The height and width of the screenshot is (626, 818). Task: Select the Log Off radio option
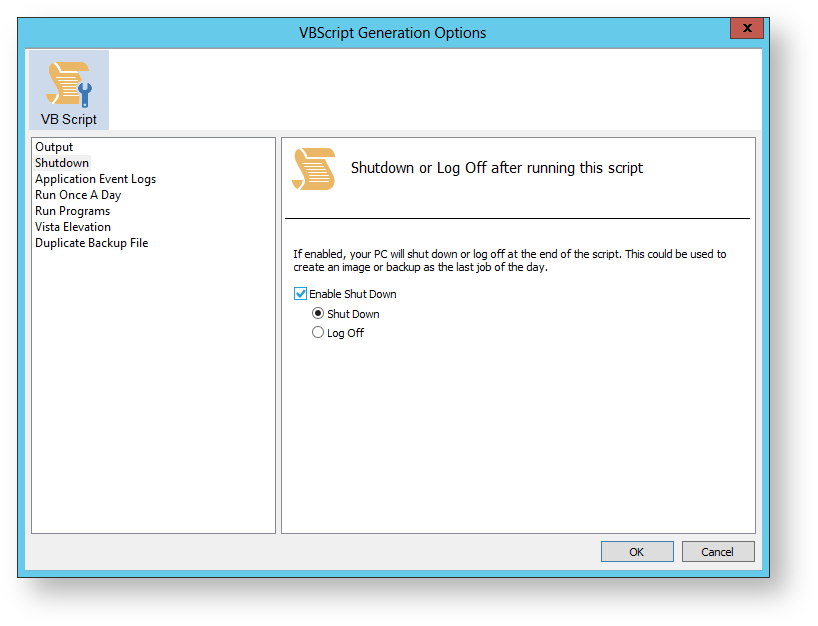coord(318,332)
